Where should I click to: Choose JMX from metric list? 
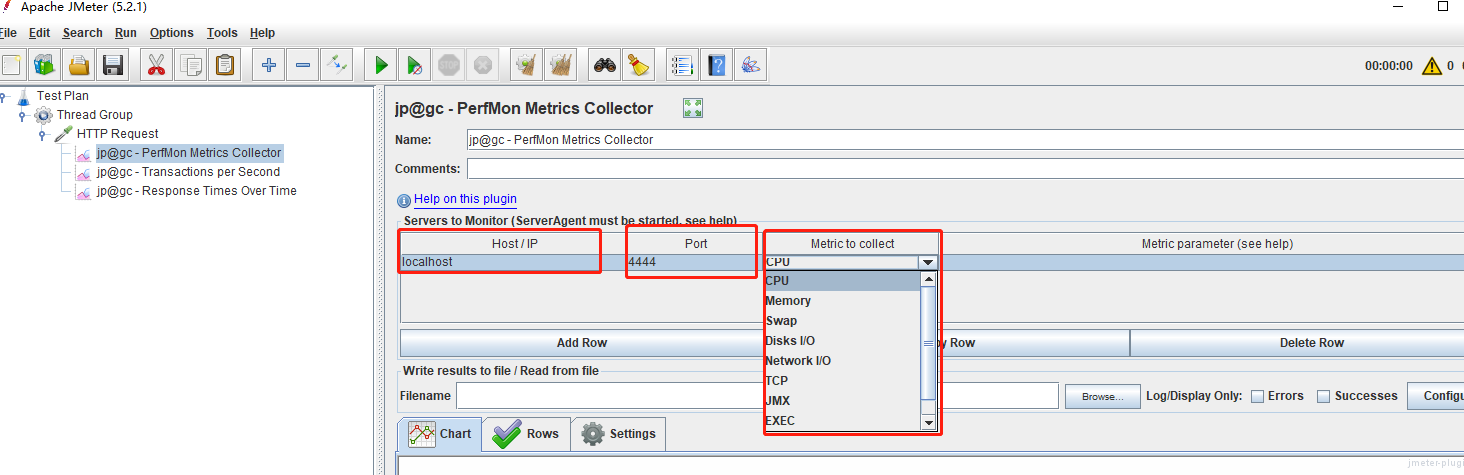click(x=842, y=401)
